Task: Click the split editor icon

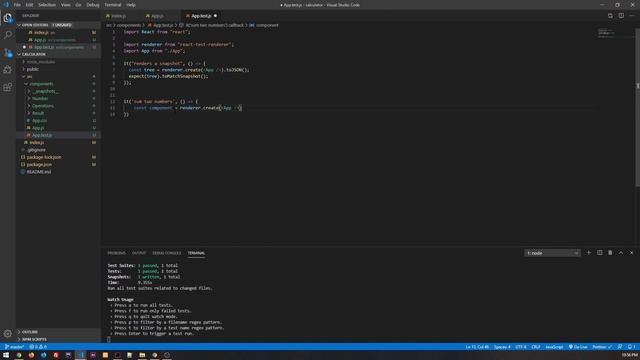Action: (621, 16)
